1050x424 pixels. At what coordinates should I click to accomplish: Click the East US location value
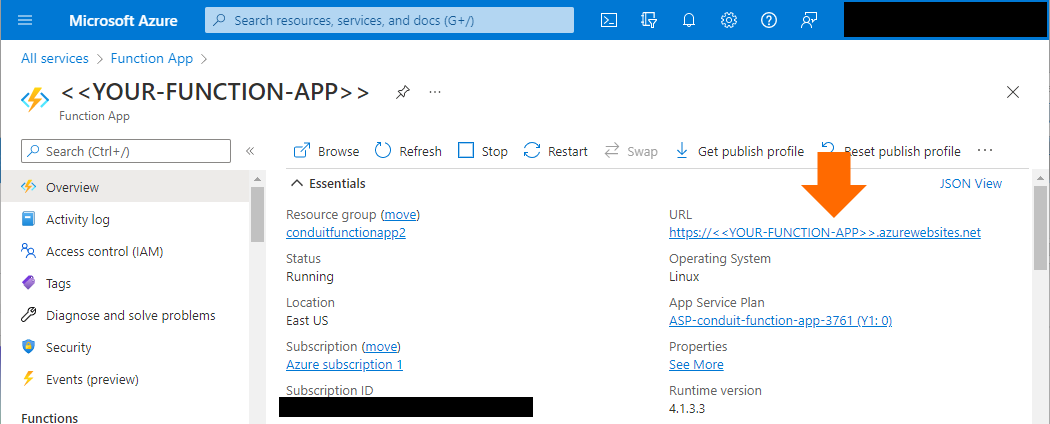point(307,321)
